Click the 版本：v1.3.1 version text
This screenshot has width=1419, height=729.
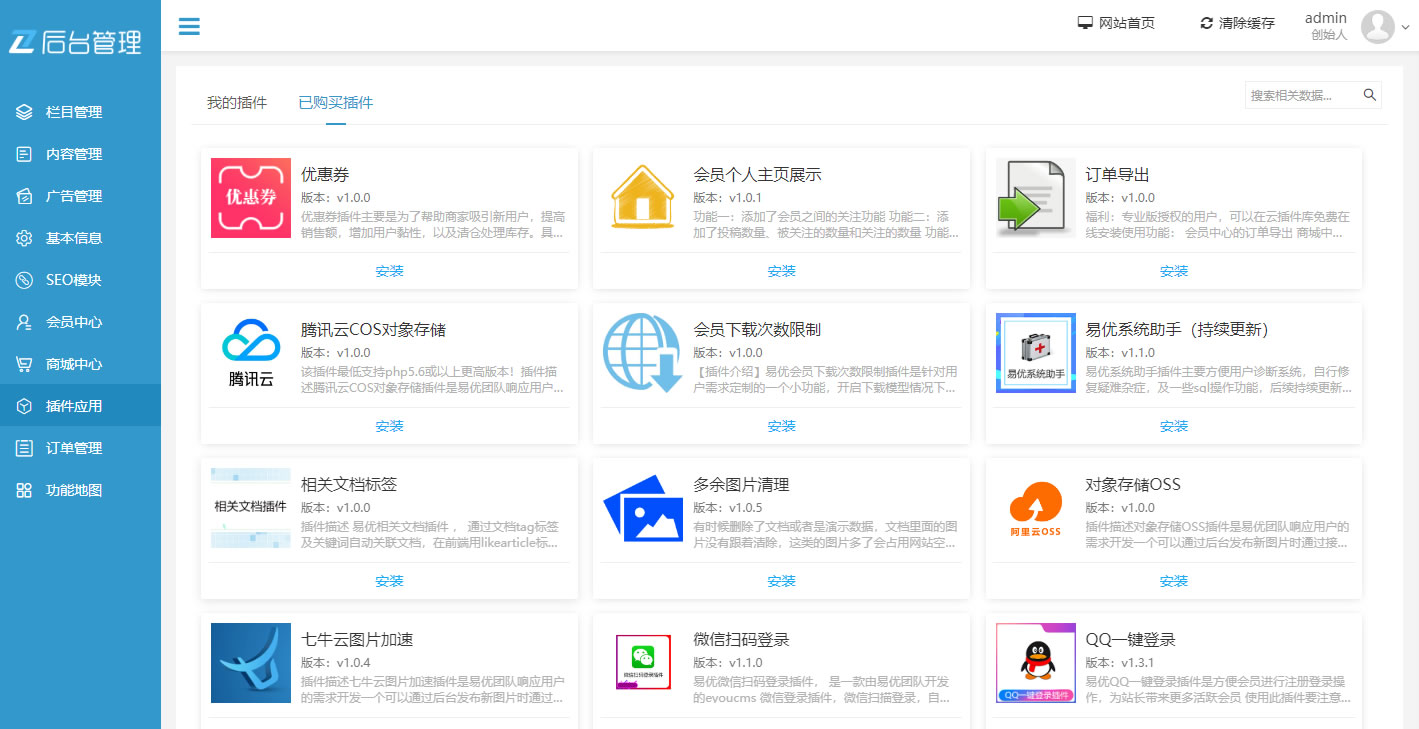coord(1120,663)
